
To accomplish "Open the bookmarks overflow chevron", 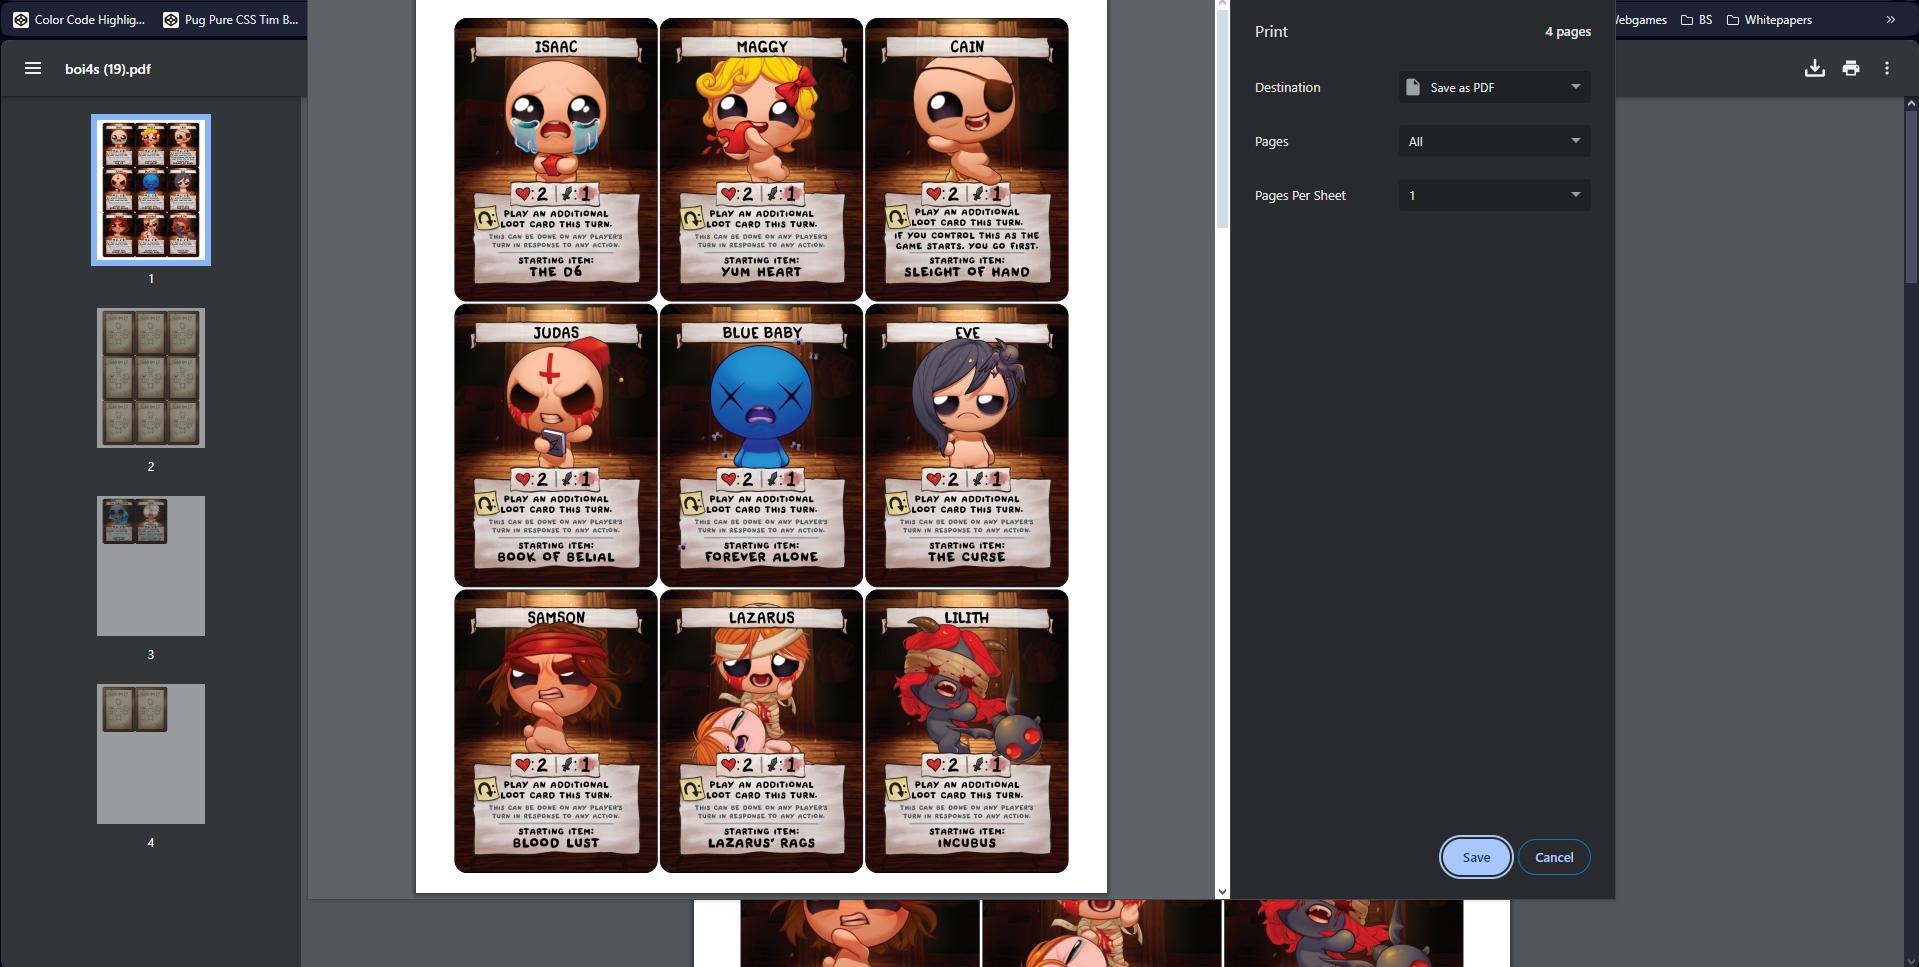I will pyautogui.click(x=1890, y=19).
